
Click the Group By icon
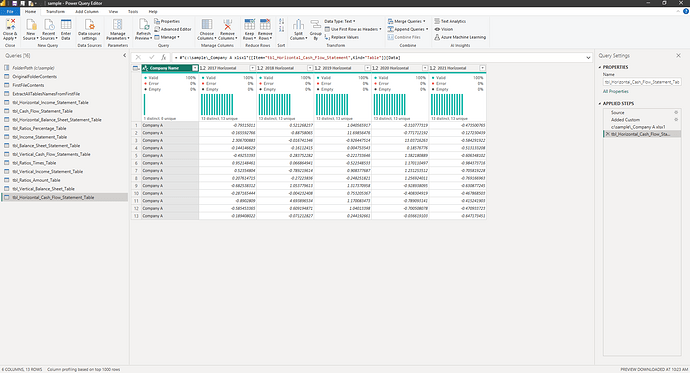click(316, 25)
